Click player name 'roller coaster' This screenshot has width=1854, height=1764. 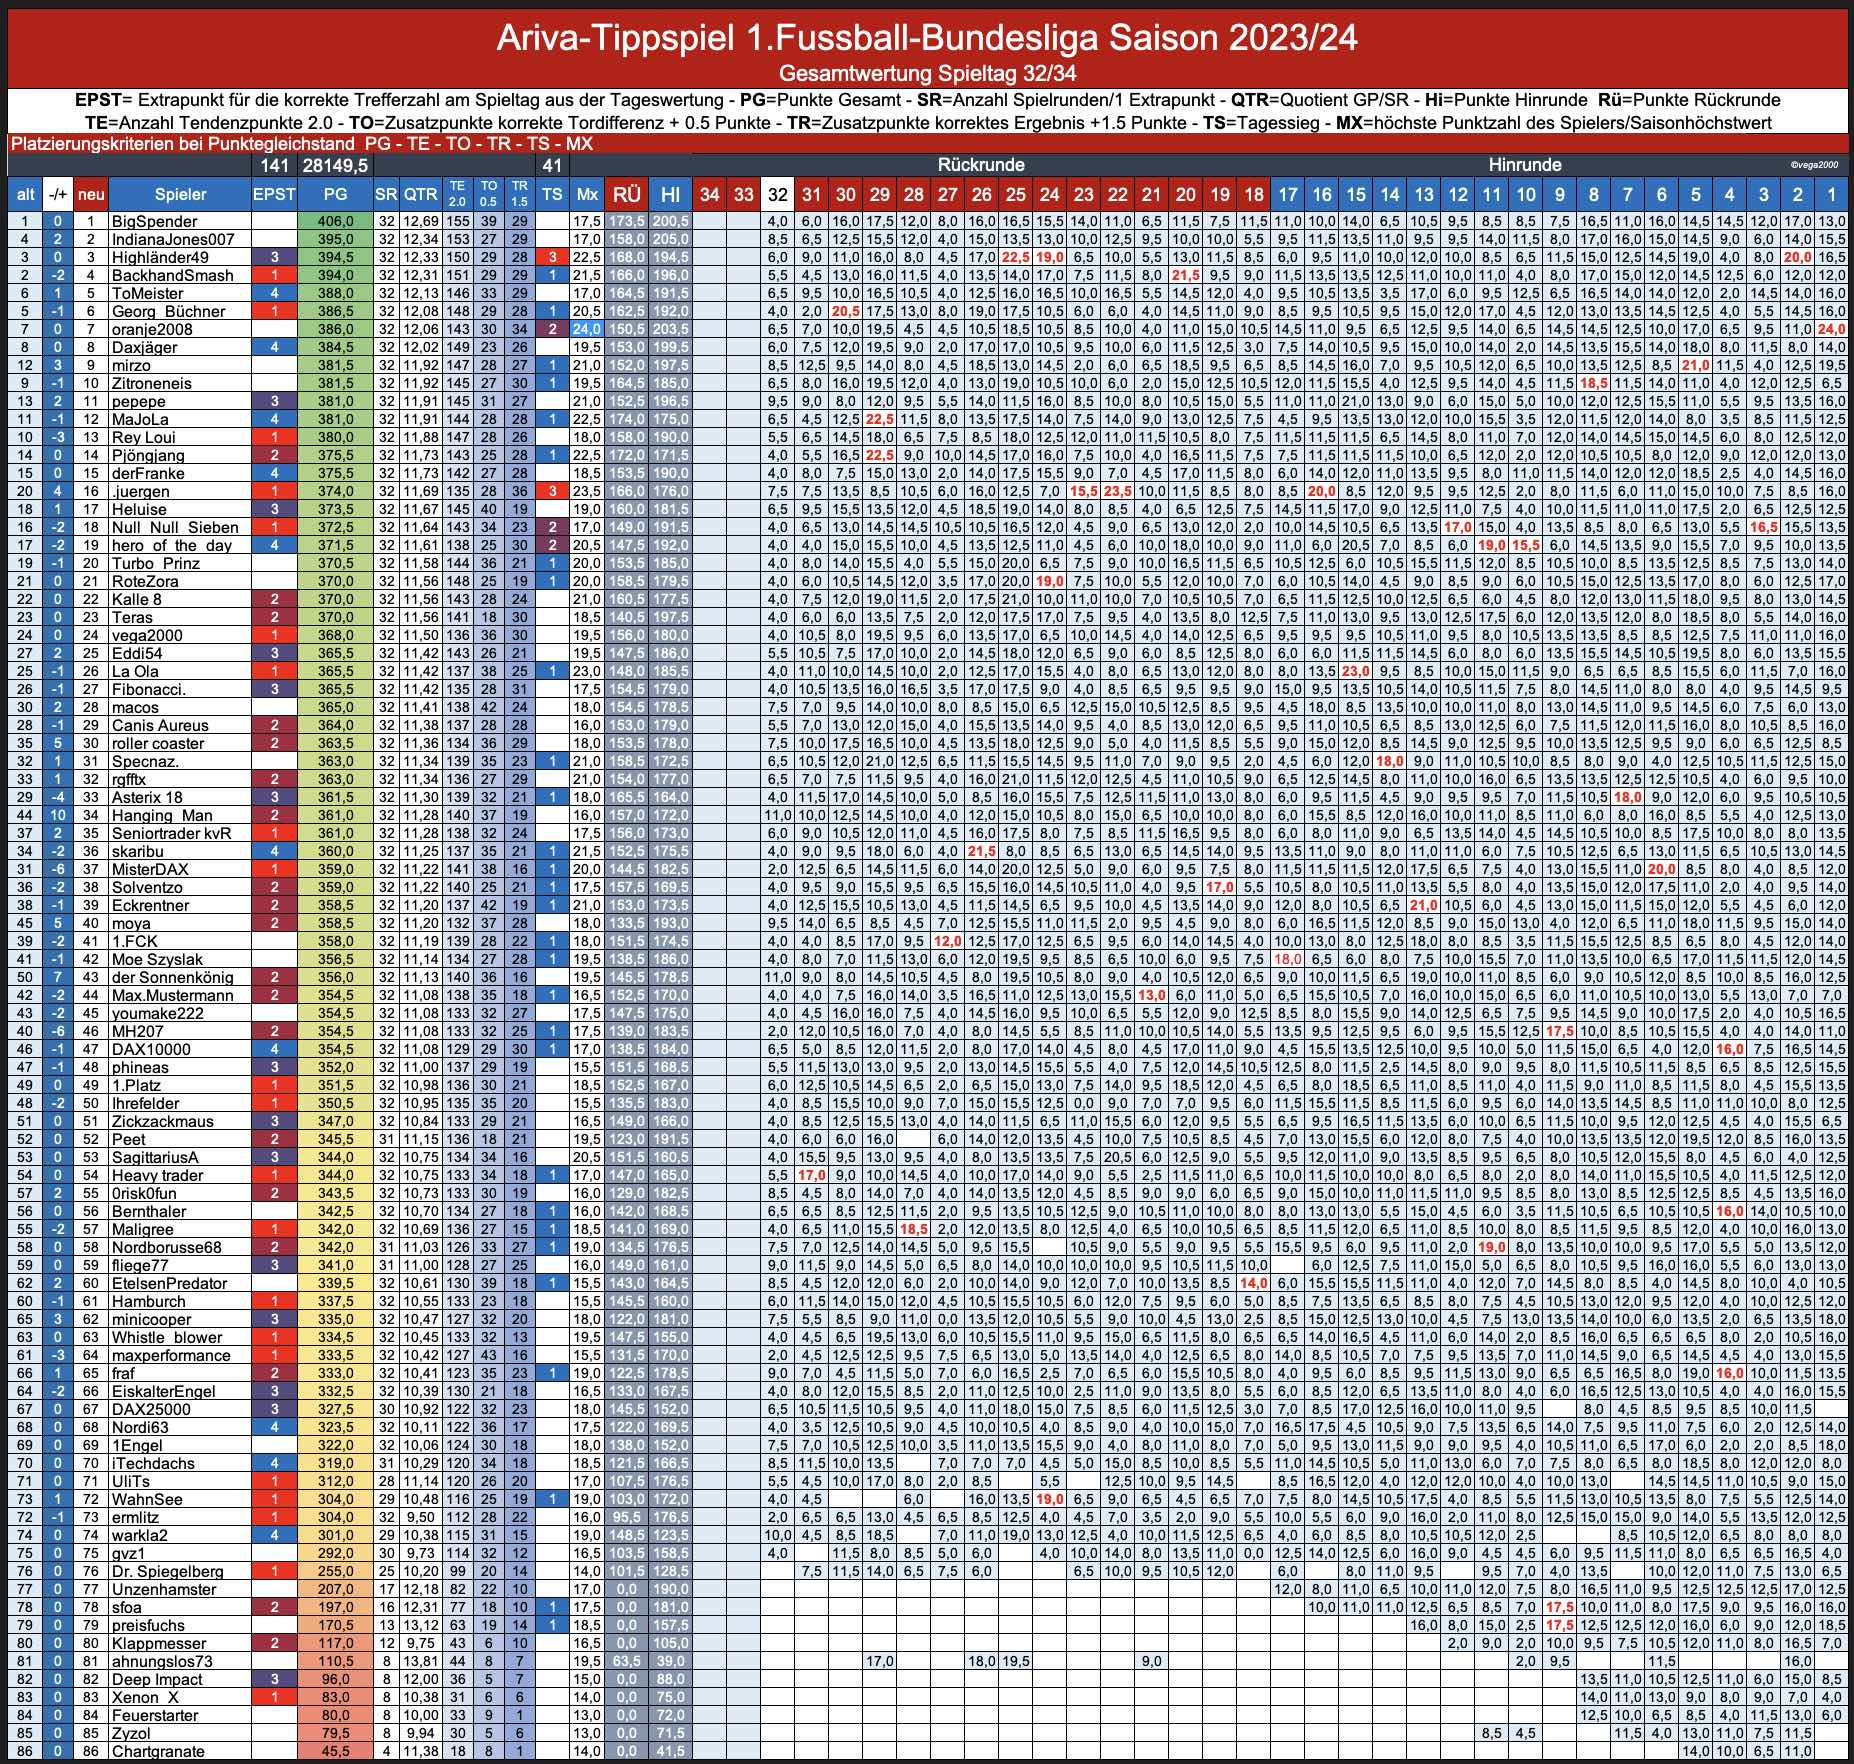(158, 743)
